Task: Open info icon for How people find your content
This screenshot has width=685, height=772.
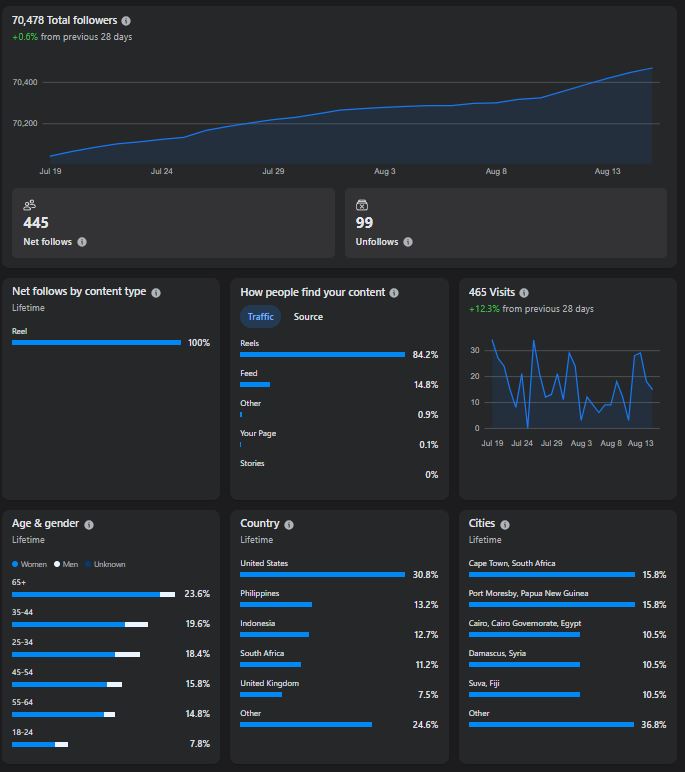Action: (x=394, y=293)
